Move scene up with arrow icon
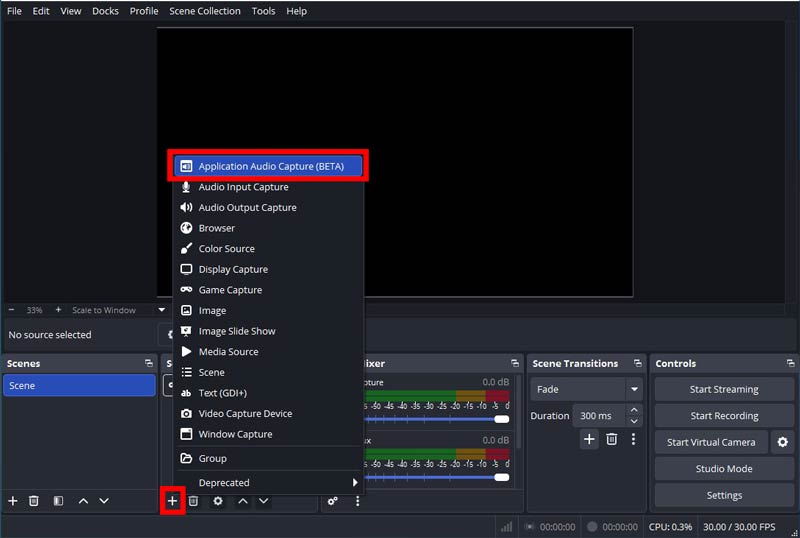The height and width of the screenshot is (538, 800). pos(83,501)
